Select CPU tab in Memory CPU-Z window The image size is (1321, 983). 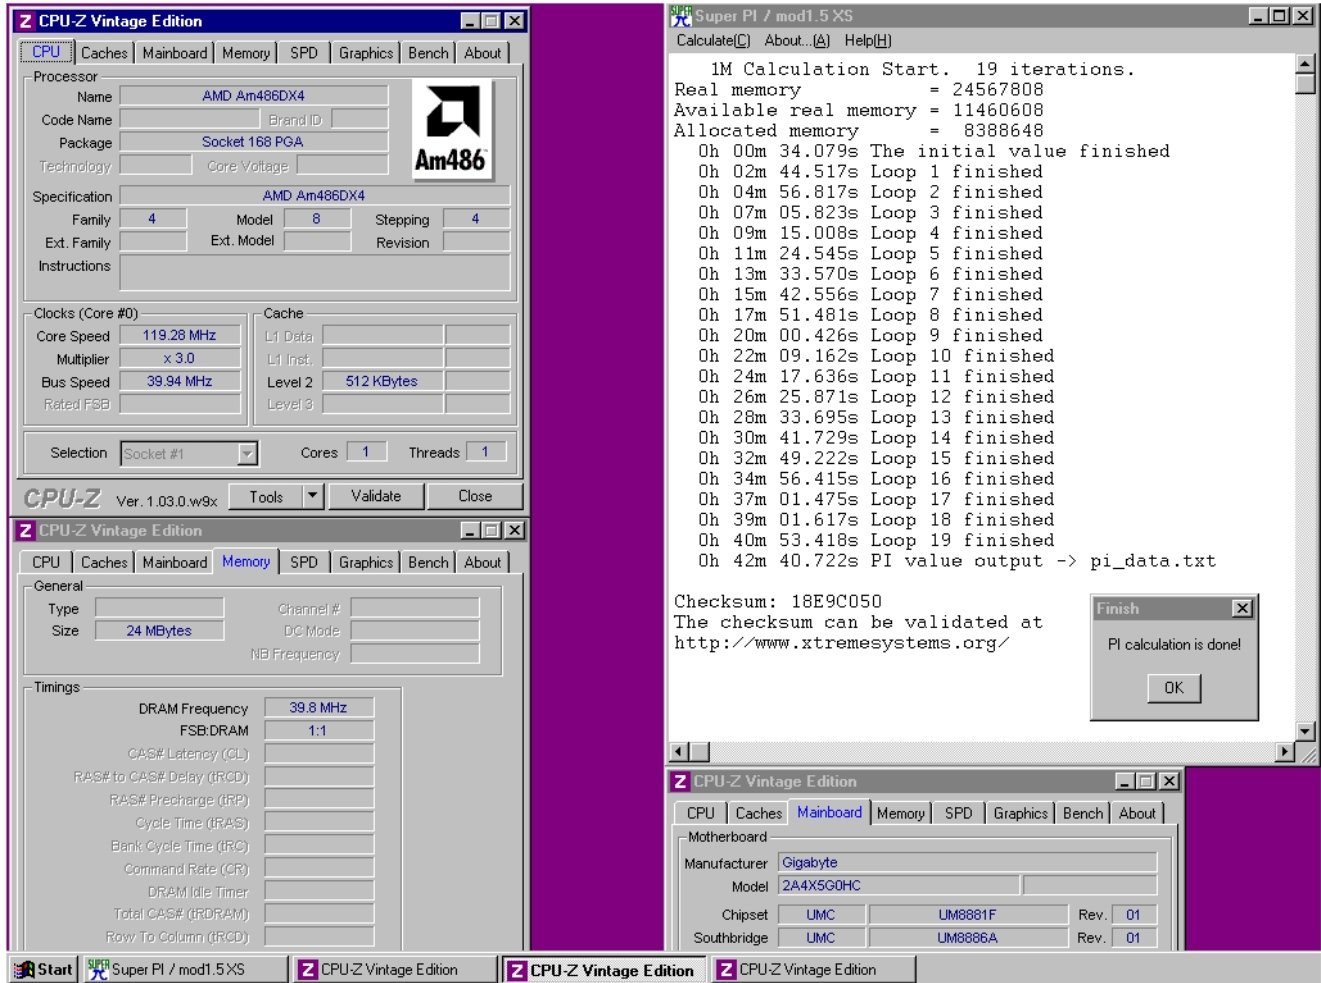[x=46, y=563]
